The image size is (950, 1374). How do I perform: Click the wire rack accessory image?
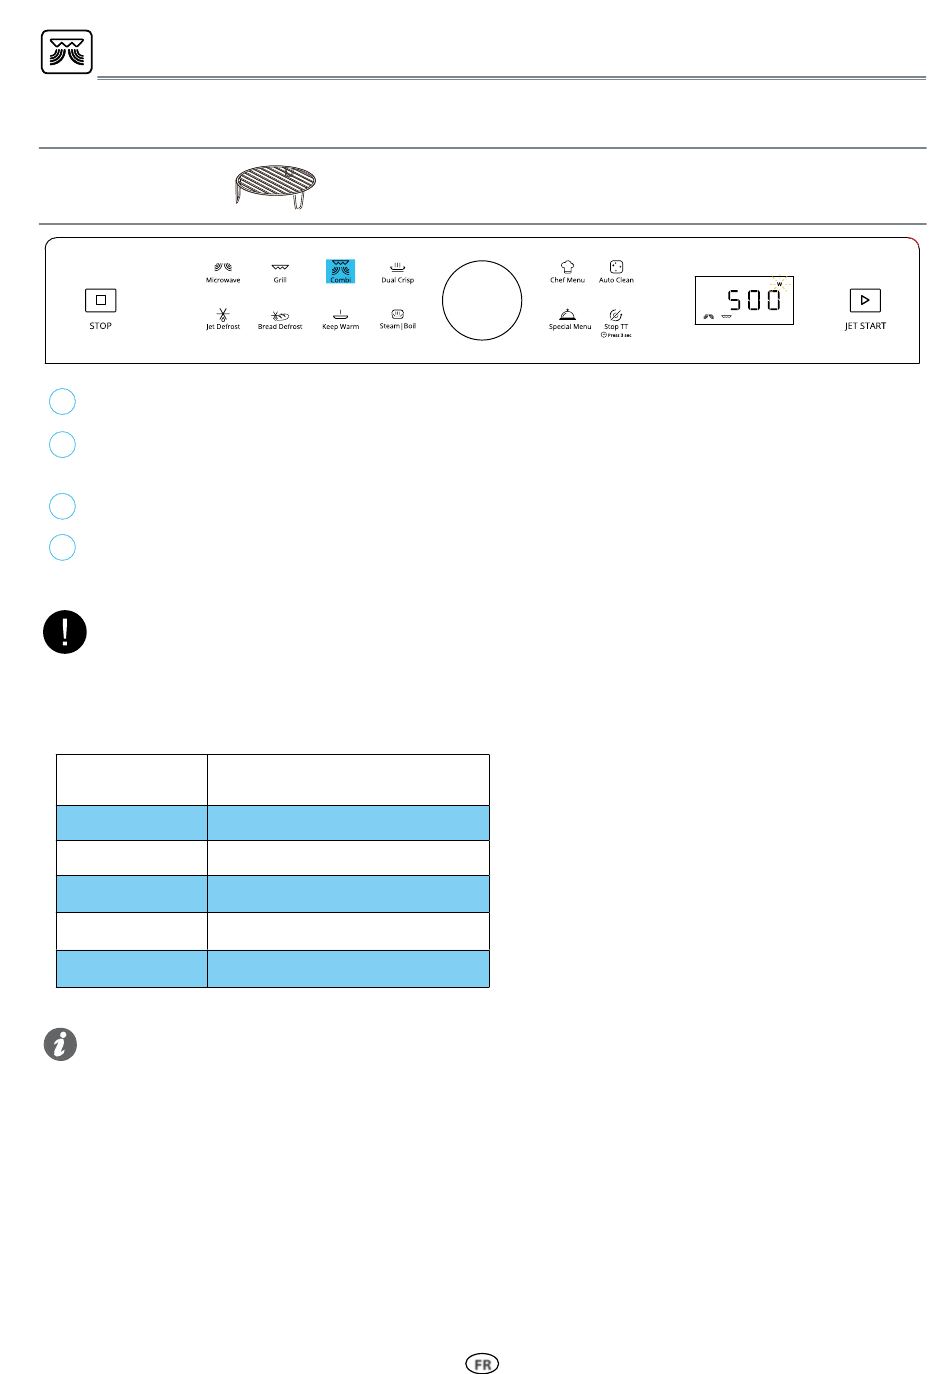[x=275, y=186]
